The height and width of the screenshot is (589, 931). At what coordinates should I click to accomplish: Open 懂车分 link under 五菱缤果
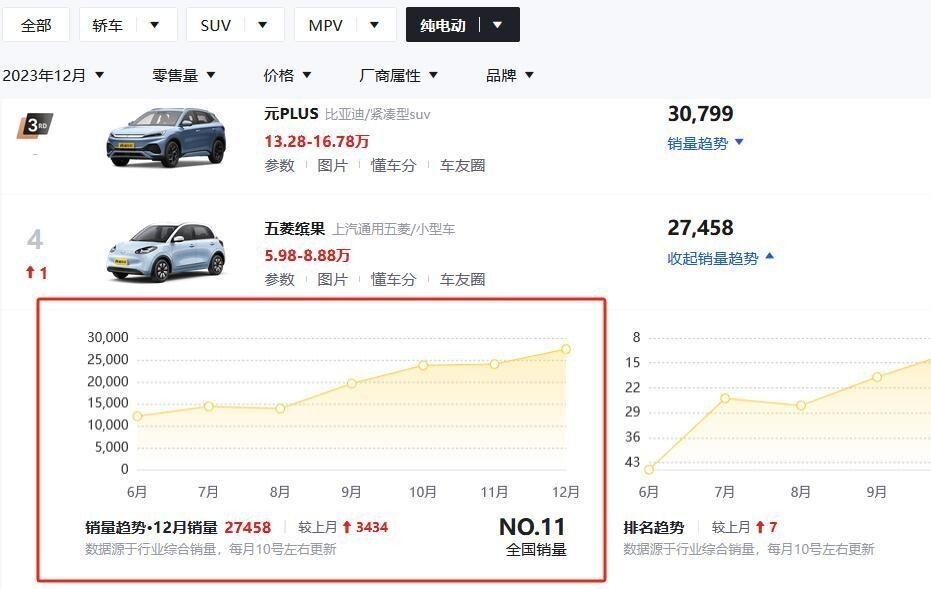[393, 280]
